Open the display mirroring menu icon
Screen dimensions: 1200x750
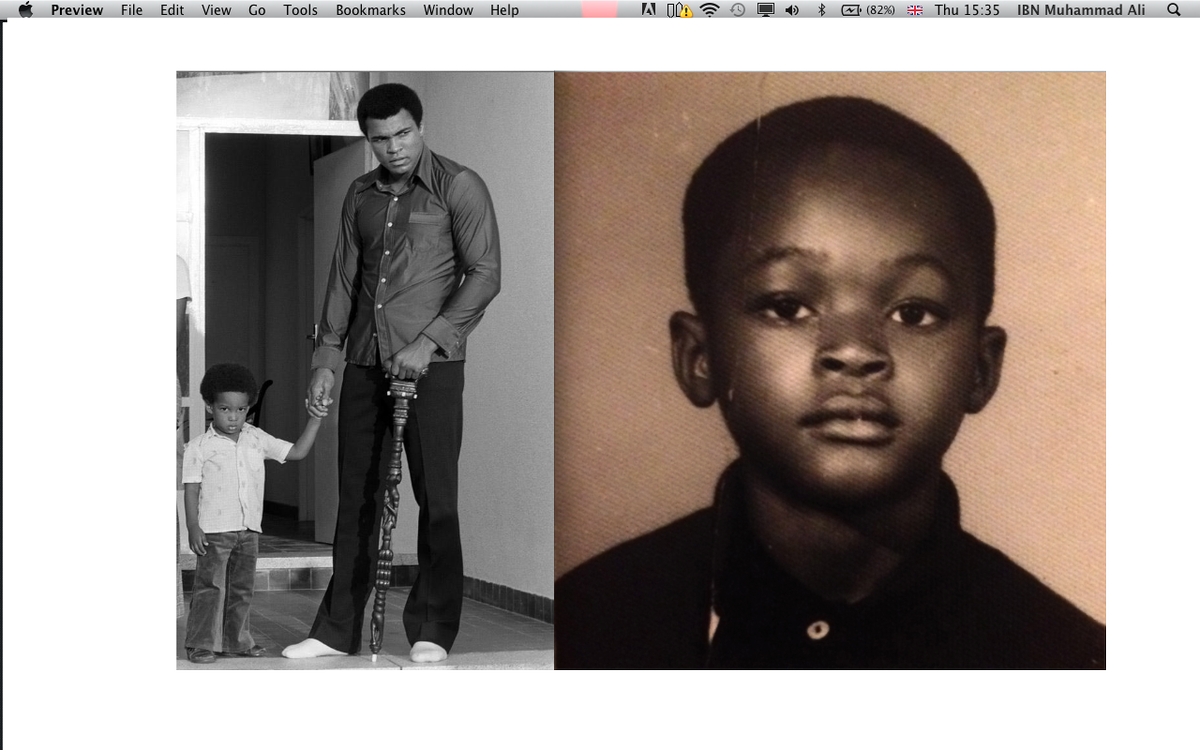[765, 10]
